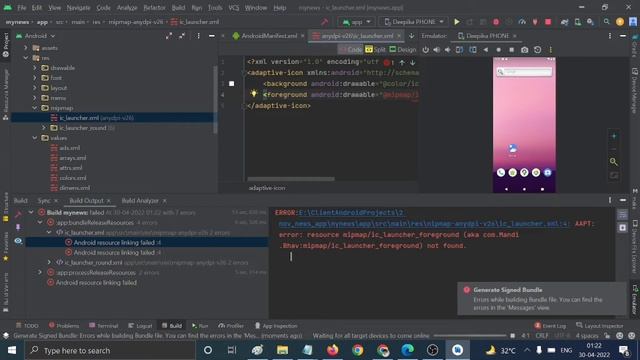Switch editor to Split view

point(376,49)
